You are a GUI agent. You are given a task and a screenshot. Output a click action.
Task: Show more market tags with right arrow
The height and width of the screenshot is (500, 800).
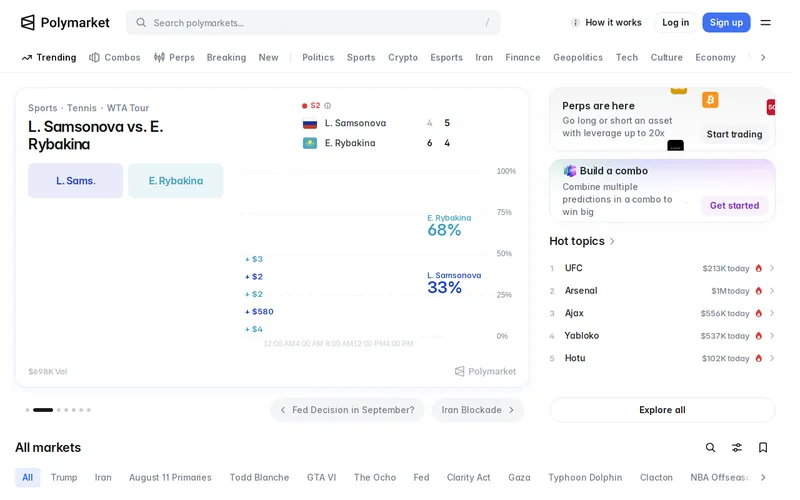click(x=763, y=478)
